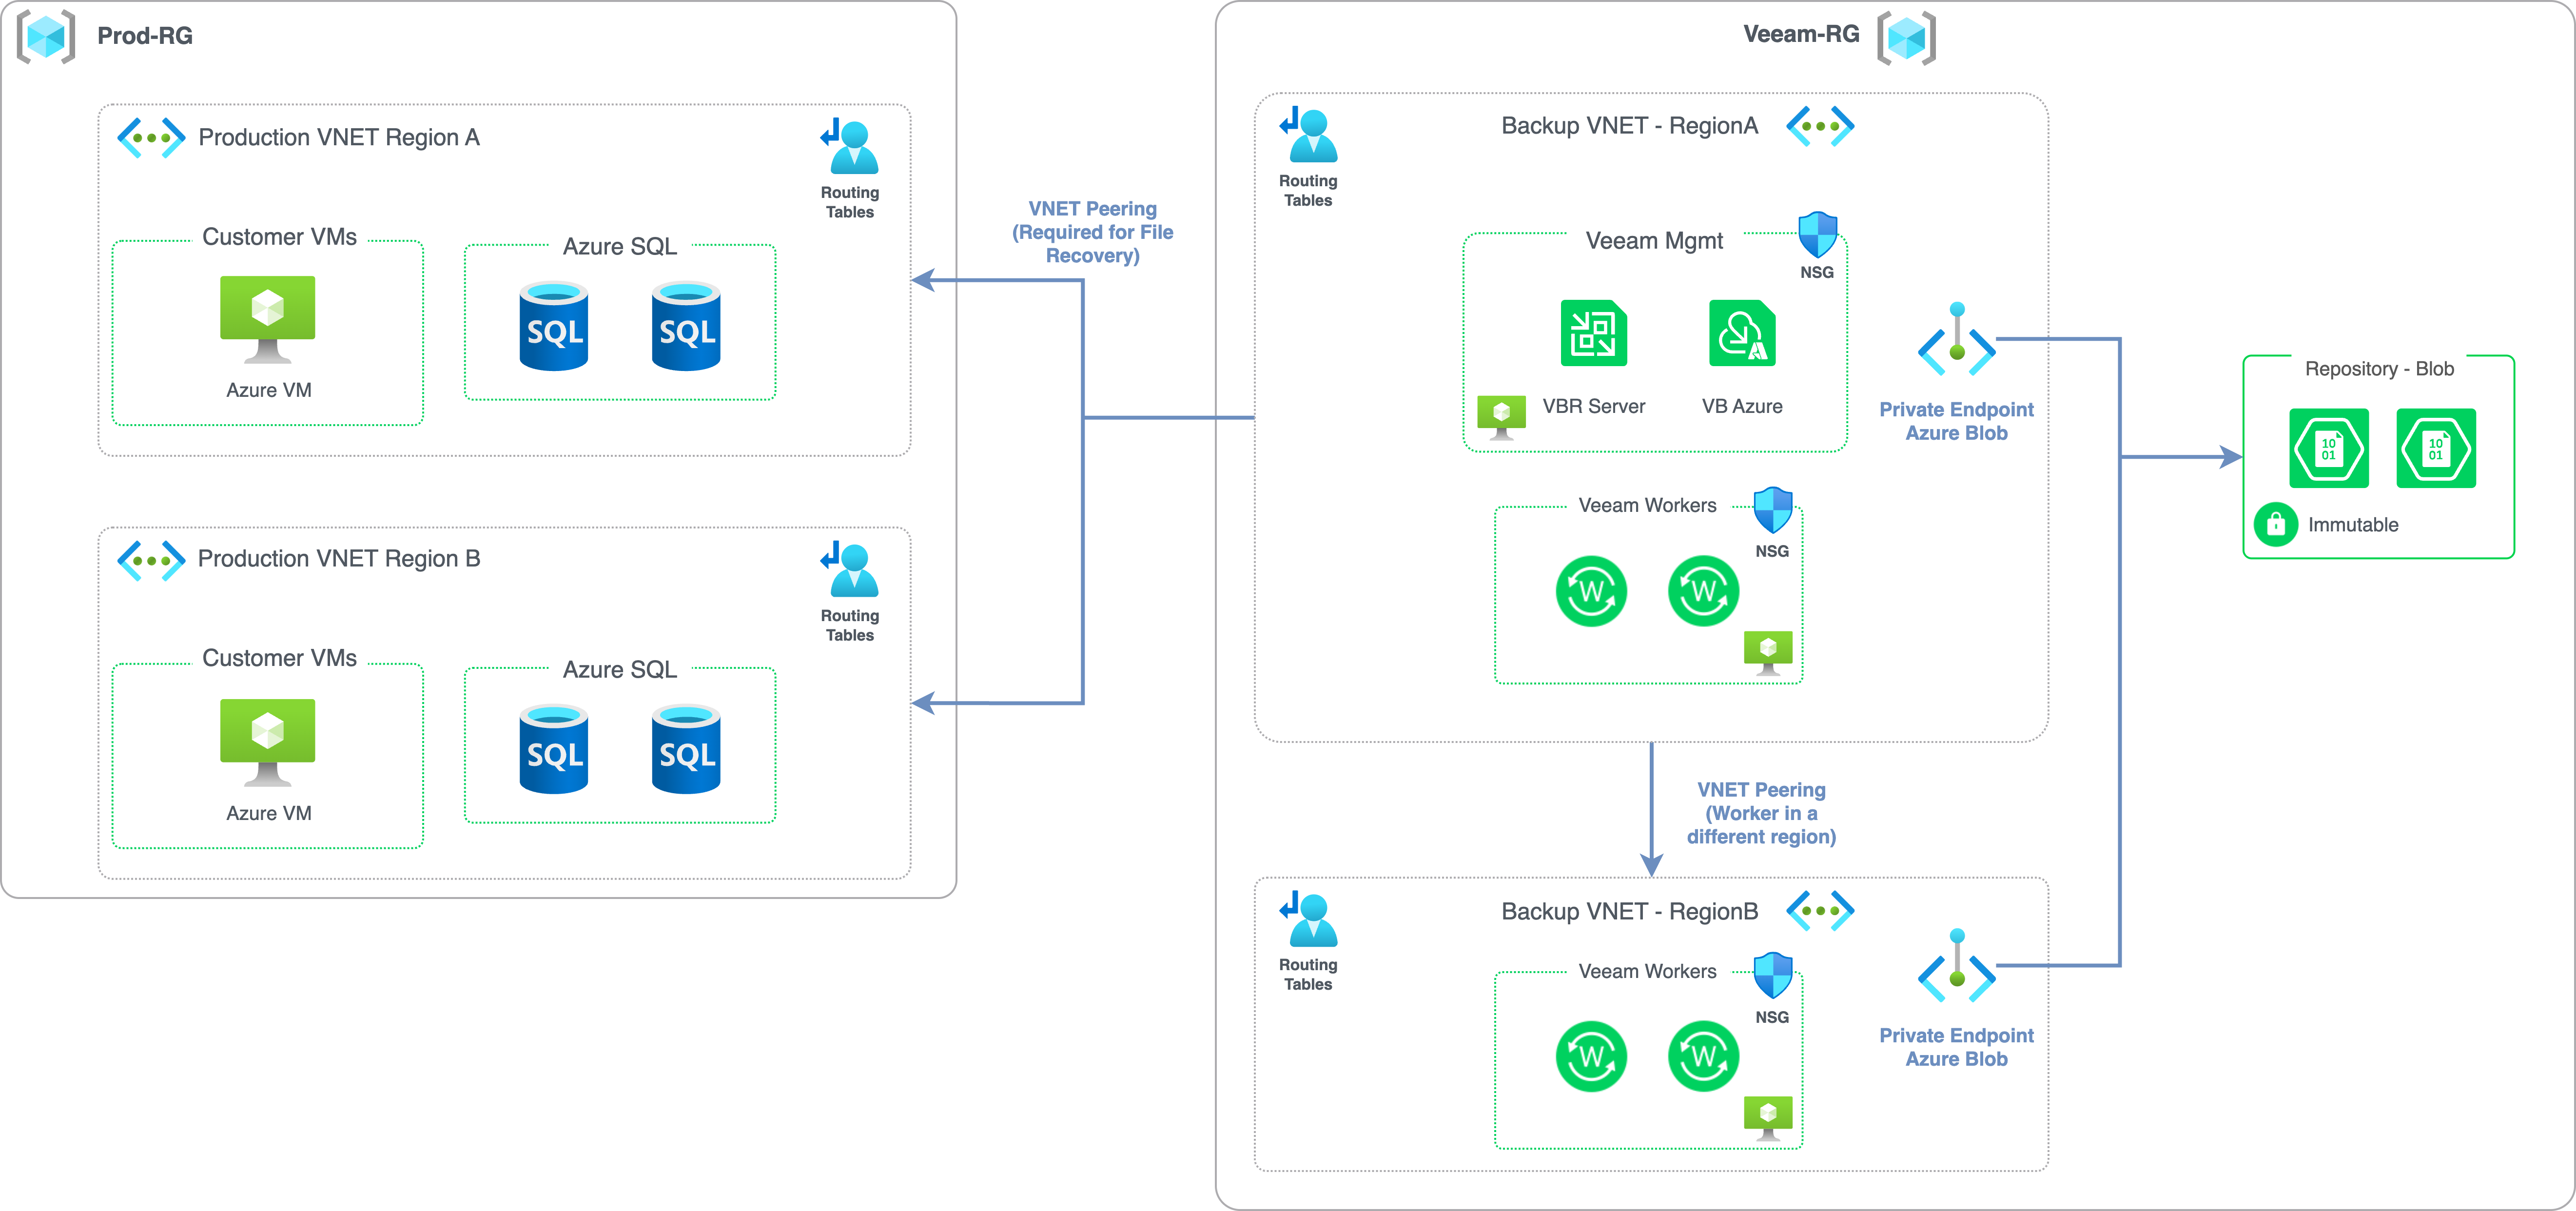Select second worker icon in RegionA Veeam Workers
This screenshot has width=2576, height=1211.
pos(1703,591)
